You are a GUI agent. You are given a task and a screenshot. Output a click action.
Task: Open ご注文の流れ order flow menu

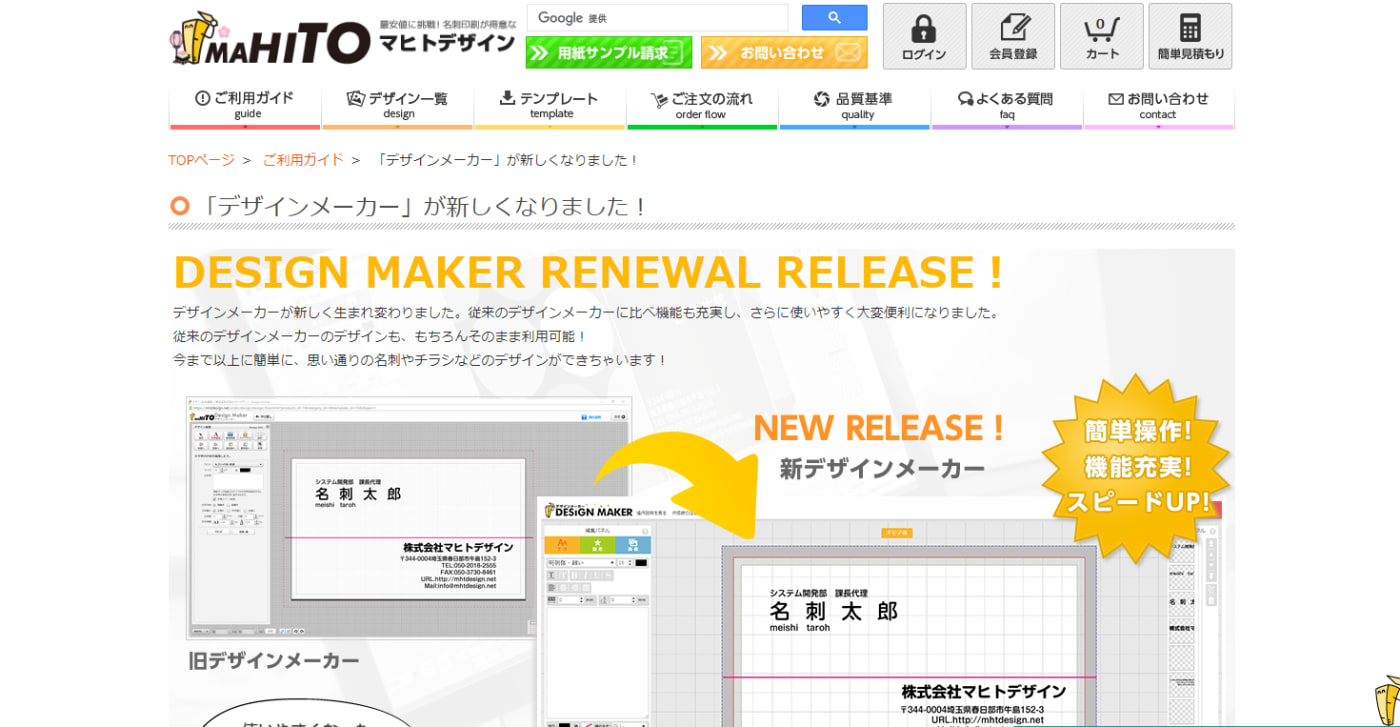pos(702,105)
